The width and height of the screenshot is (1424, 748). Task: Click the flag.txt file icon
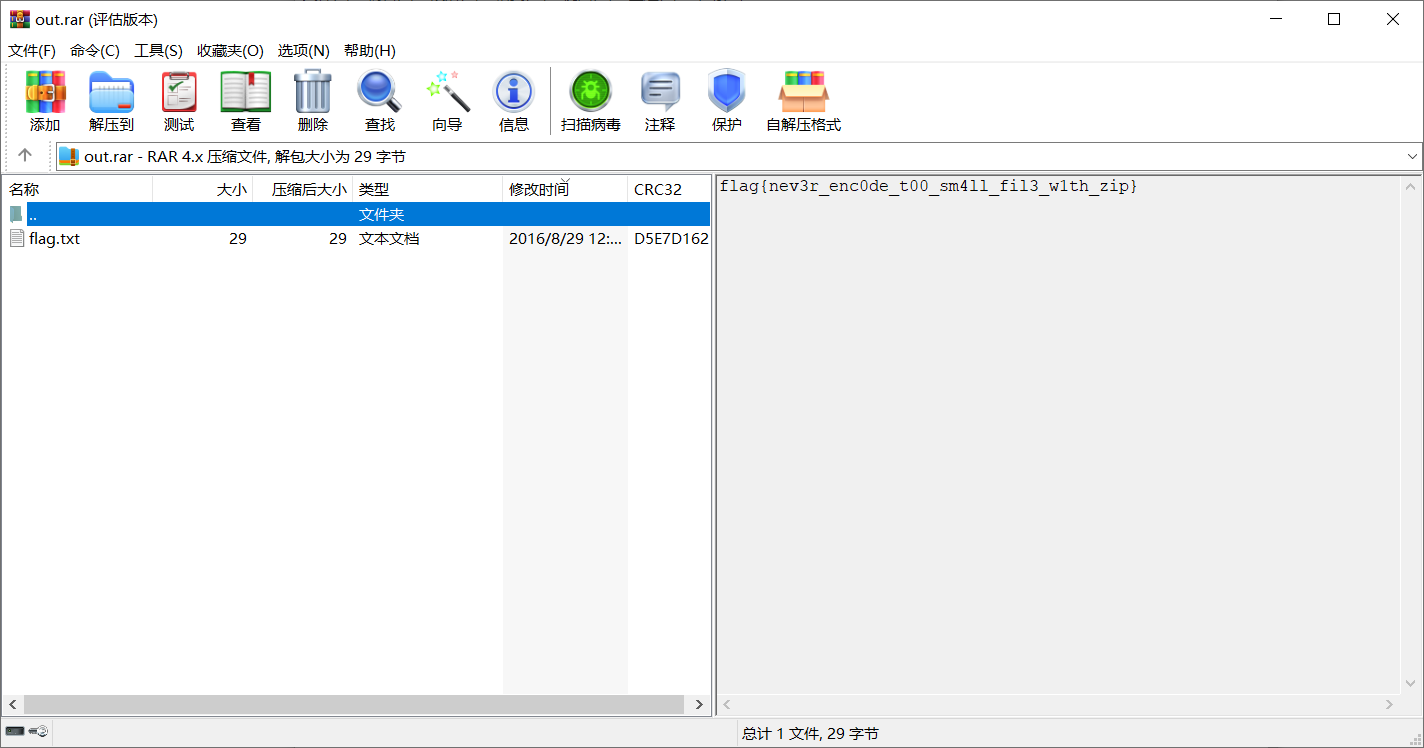(x=17, y=238)
